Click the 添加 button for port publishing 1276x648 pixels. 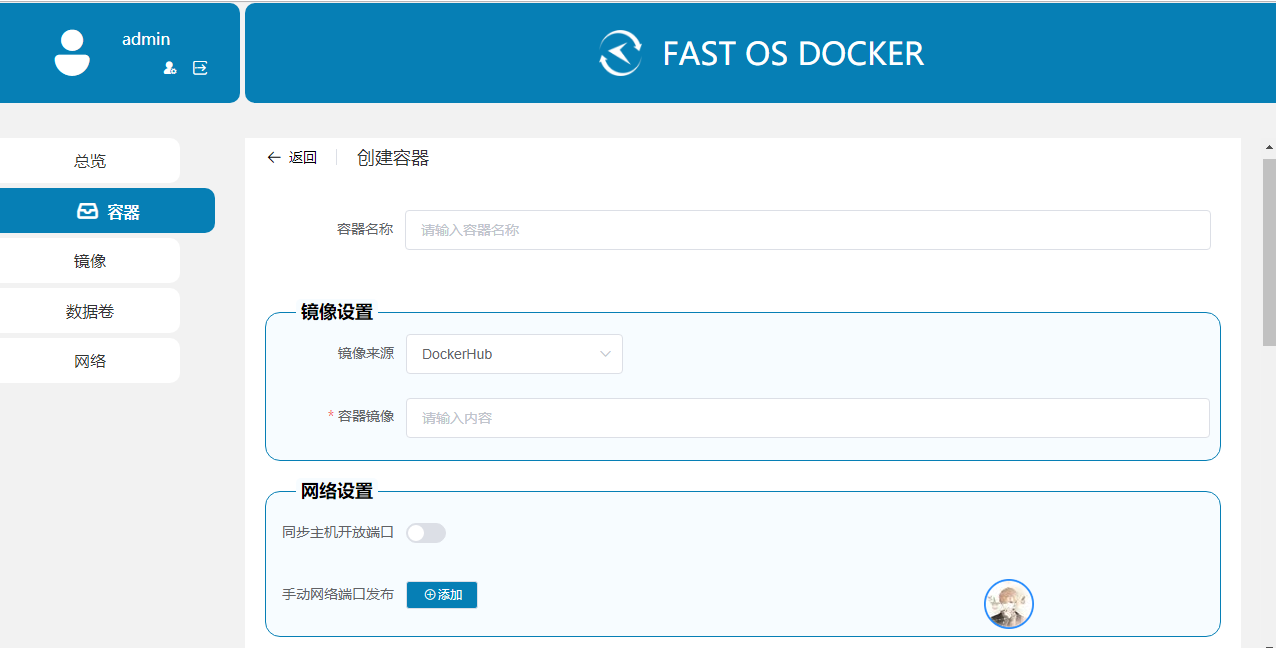coord(441,594)
